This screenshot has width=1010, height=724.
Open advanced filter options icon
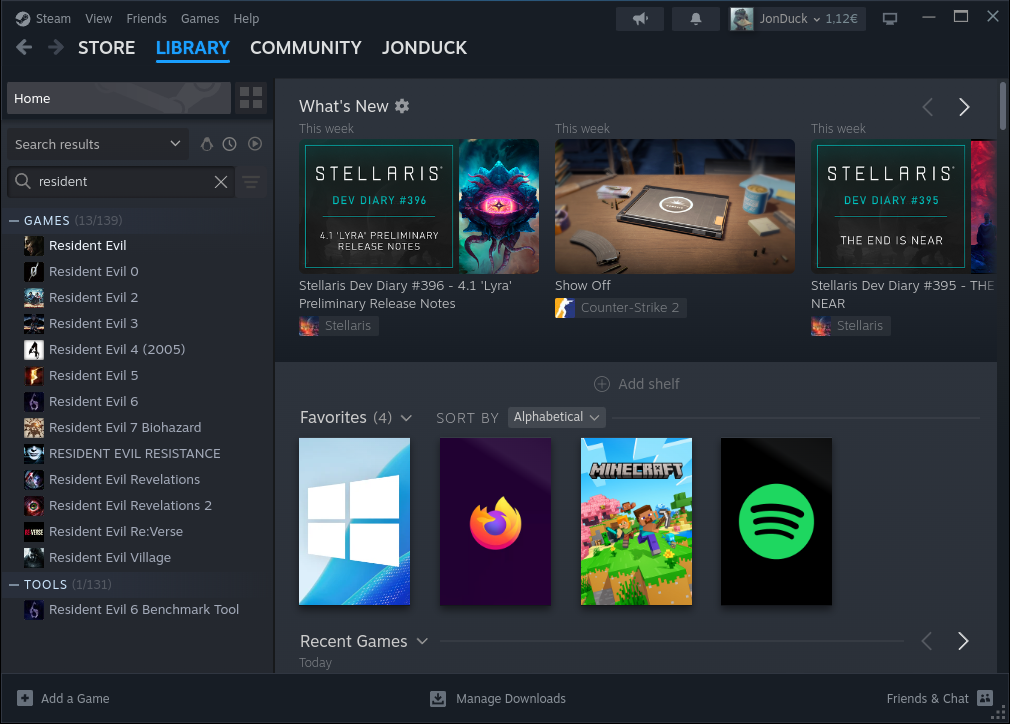tap(251, 182)
